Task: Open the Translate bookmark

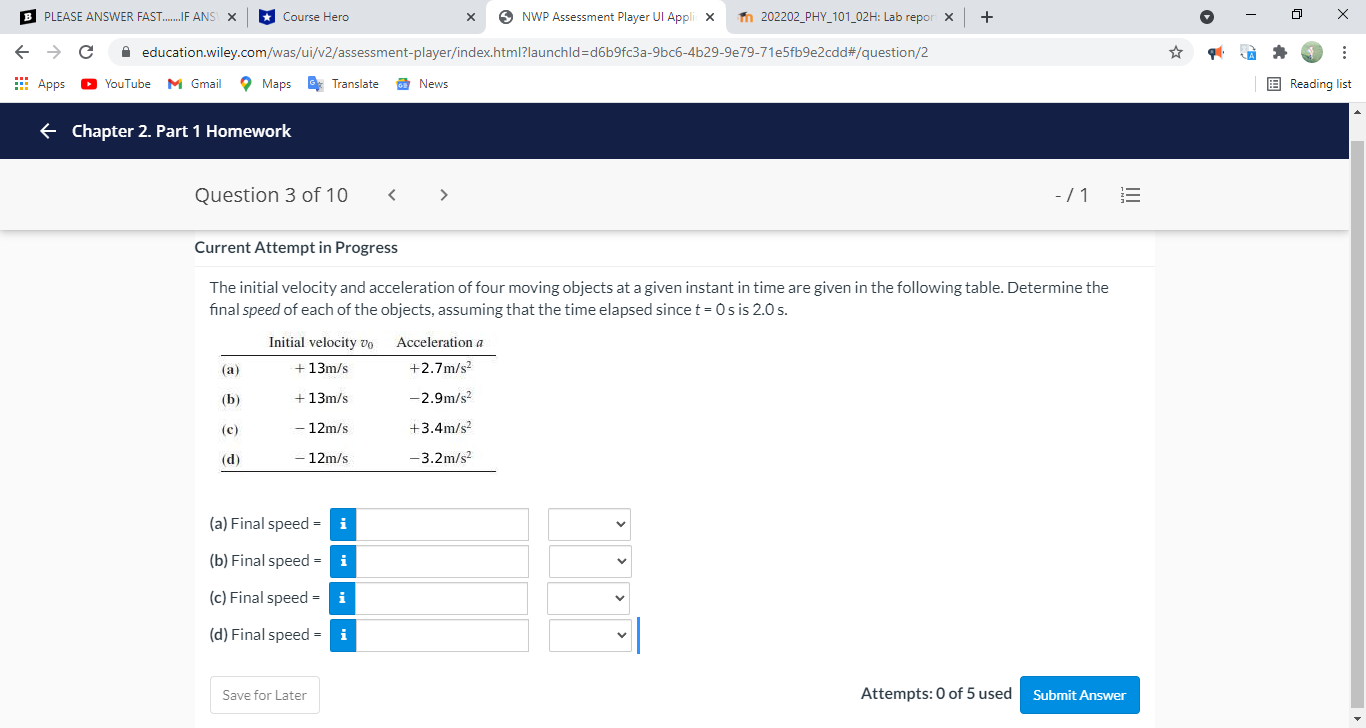Action: 344,84
